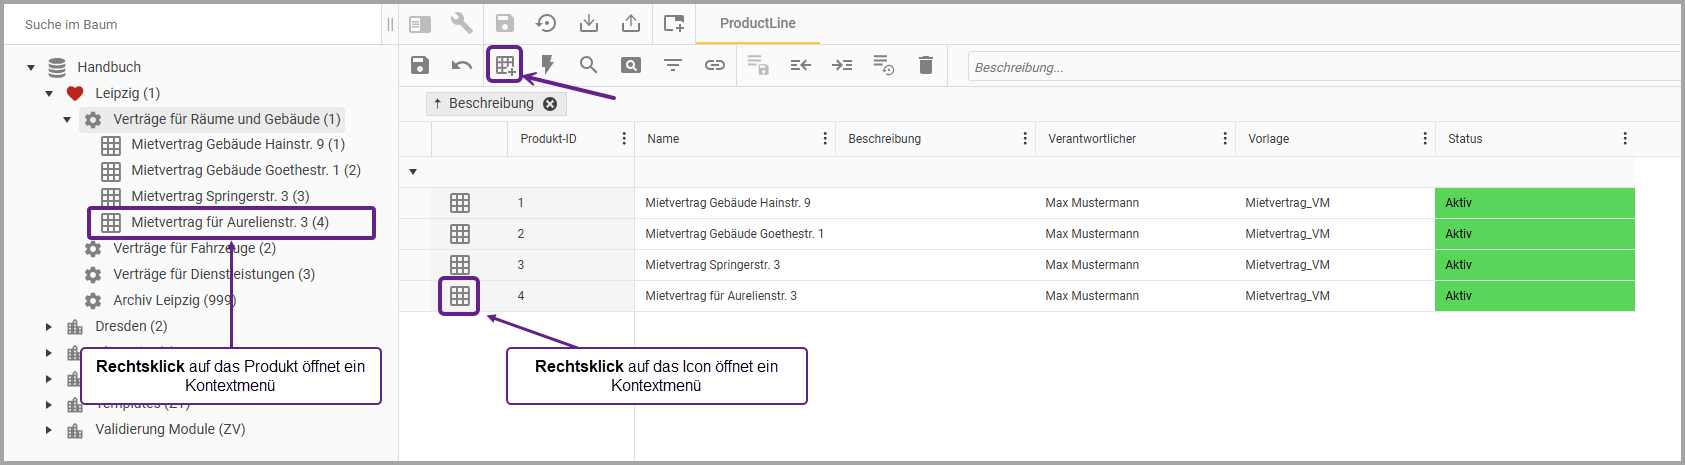Select Verträge für Dienstleistungen in tree

tap(213, 274)
